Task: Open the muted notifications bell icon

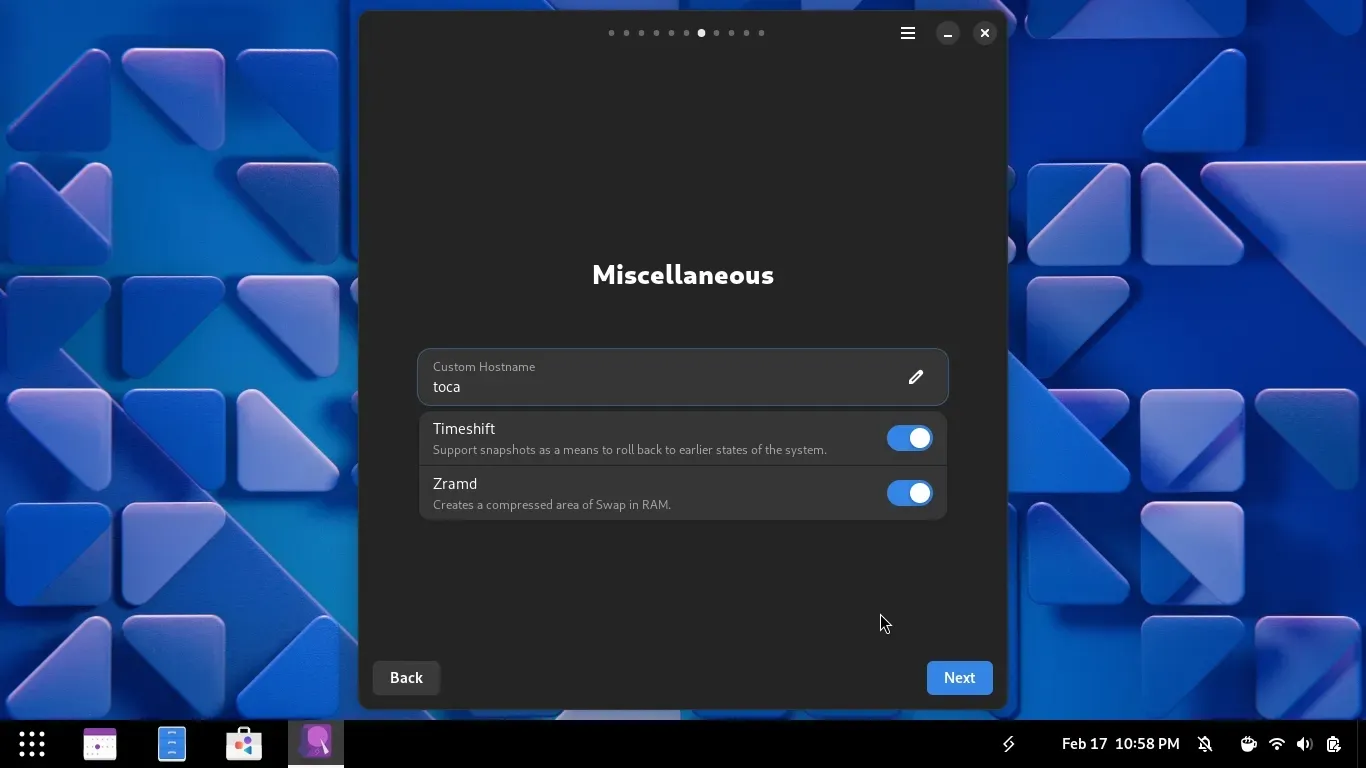Action: pos(1205,744)
